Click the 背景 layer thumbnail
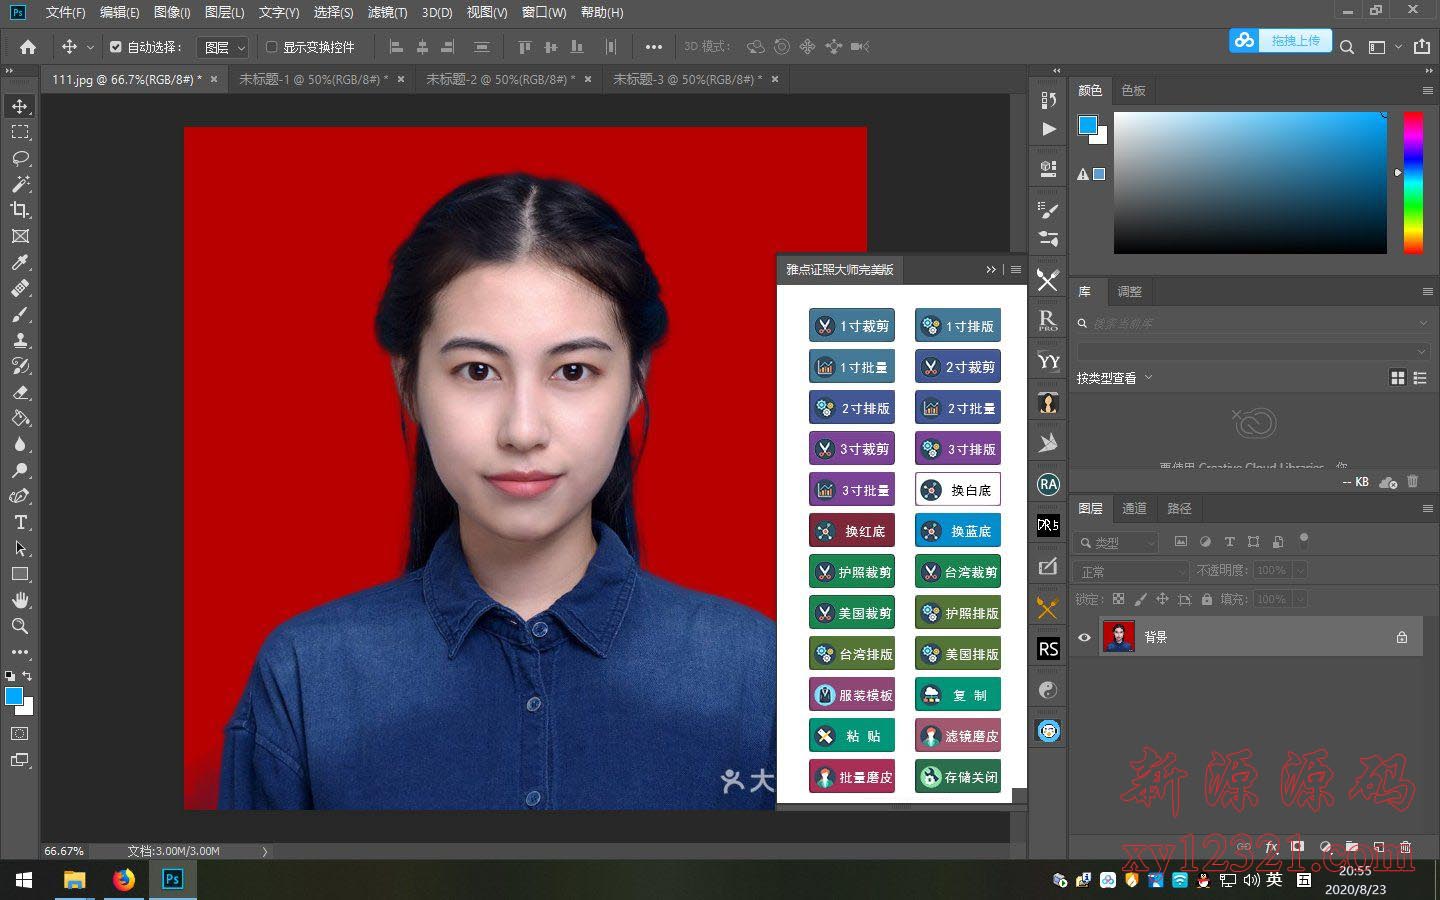 1119,637
